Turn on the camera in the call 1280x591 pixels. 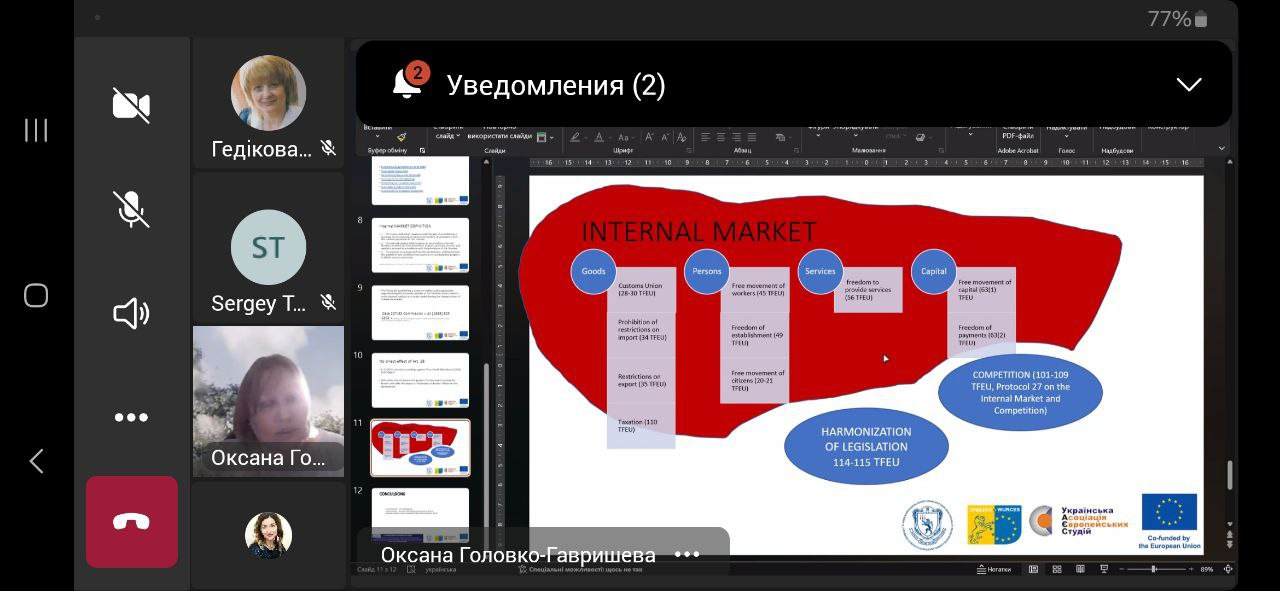pyautogui.click(x=131, y=105)
